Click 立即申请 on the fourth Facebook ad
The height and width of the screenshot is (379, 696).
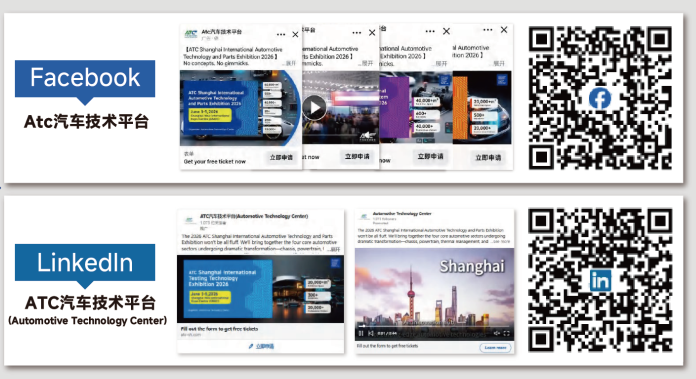pyautogui.click(x=488, y=158)
